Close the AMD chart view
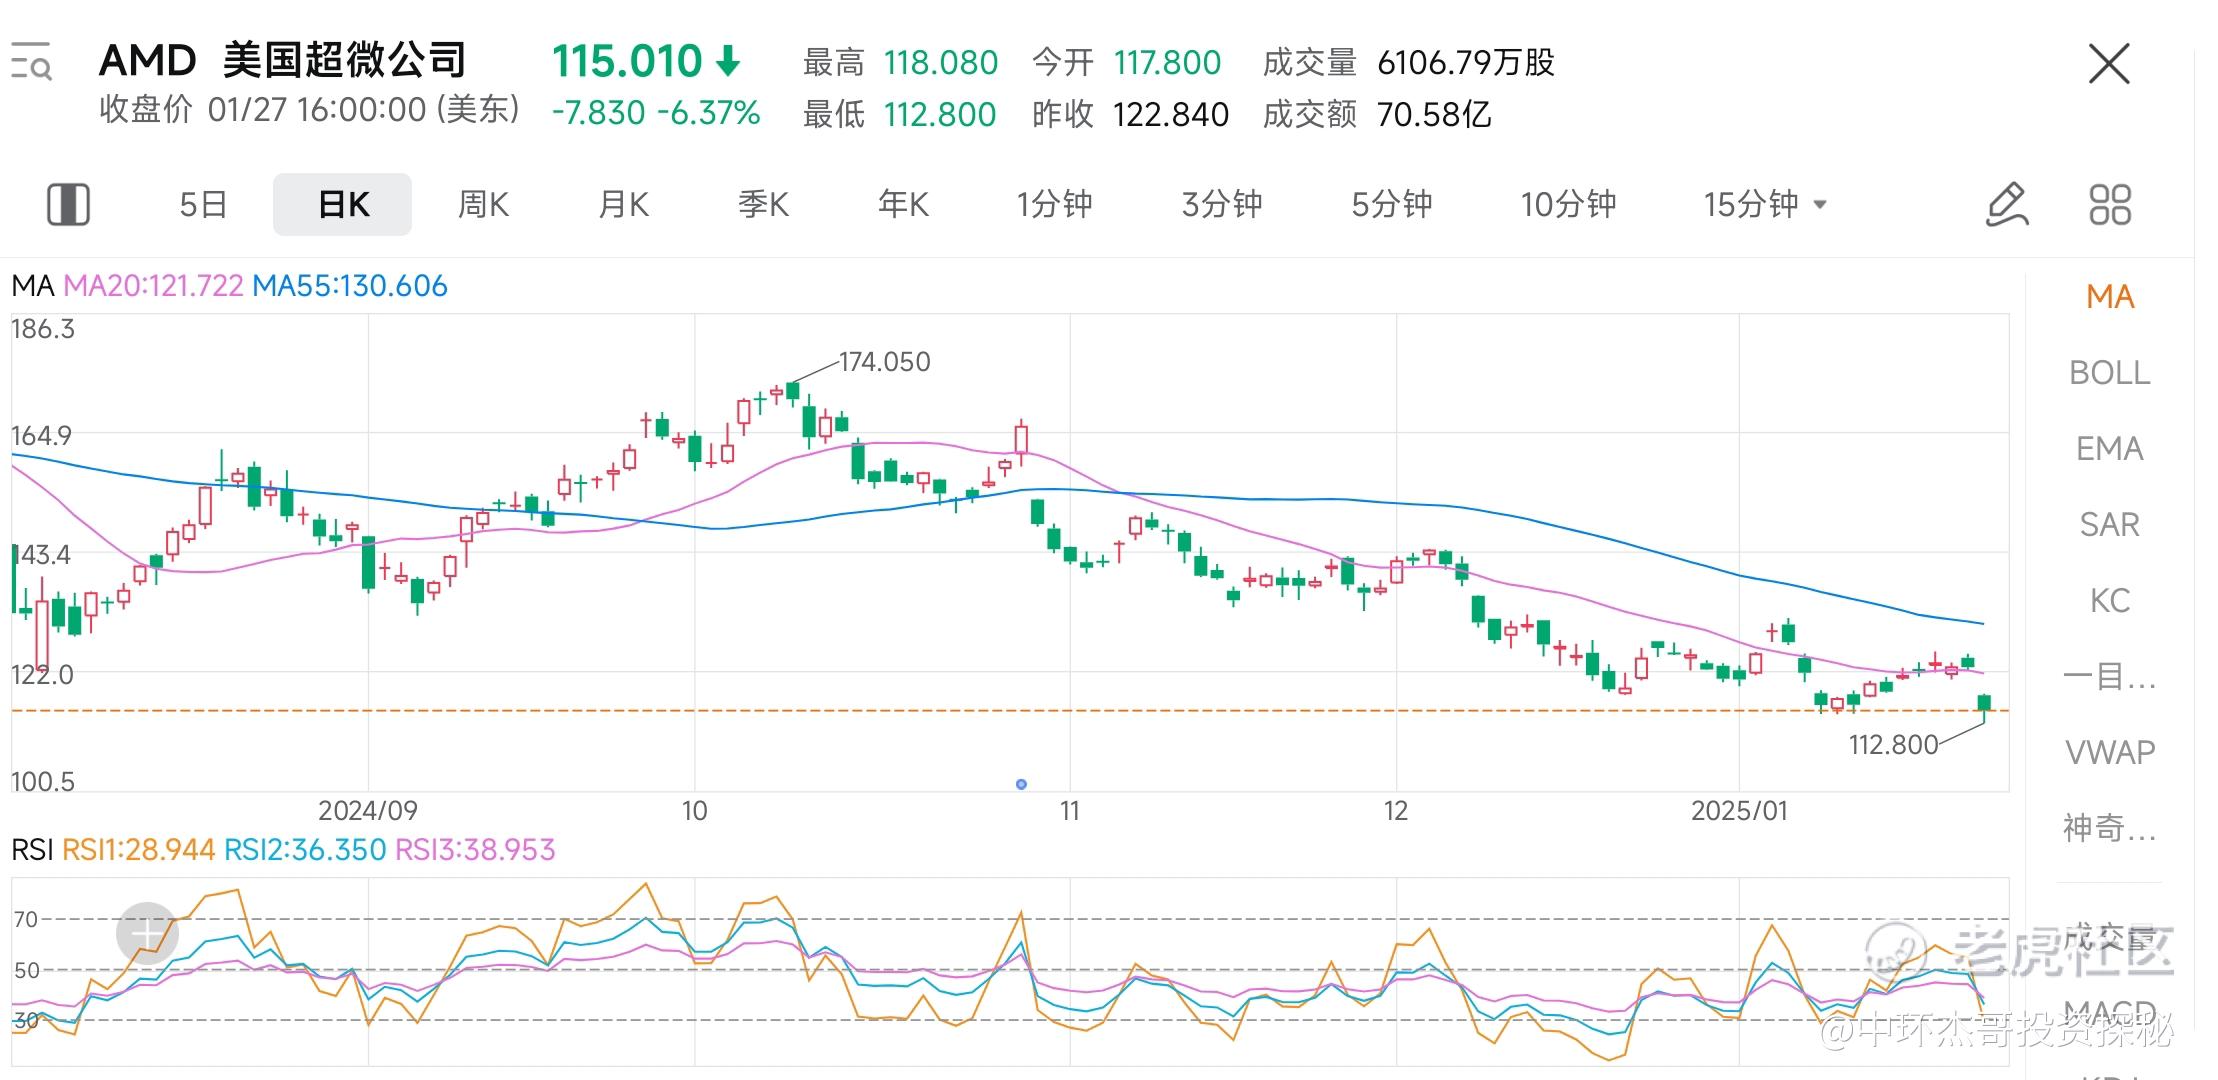Viewport: 2218px width, 1080px height. [2109, 65]
